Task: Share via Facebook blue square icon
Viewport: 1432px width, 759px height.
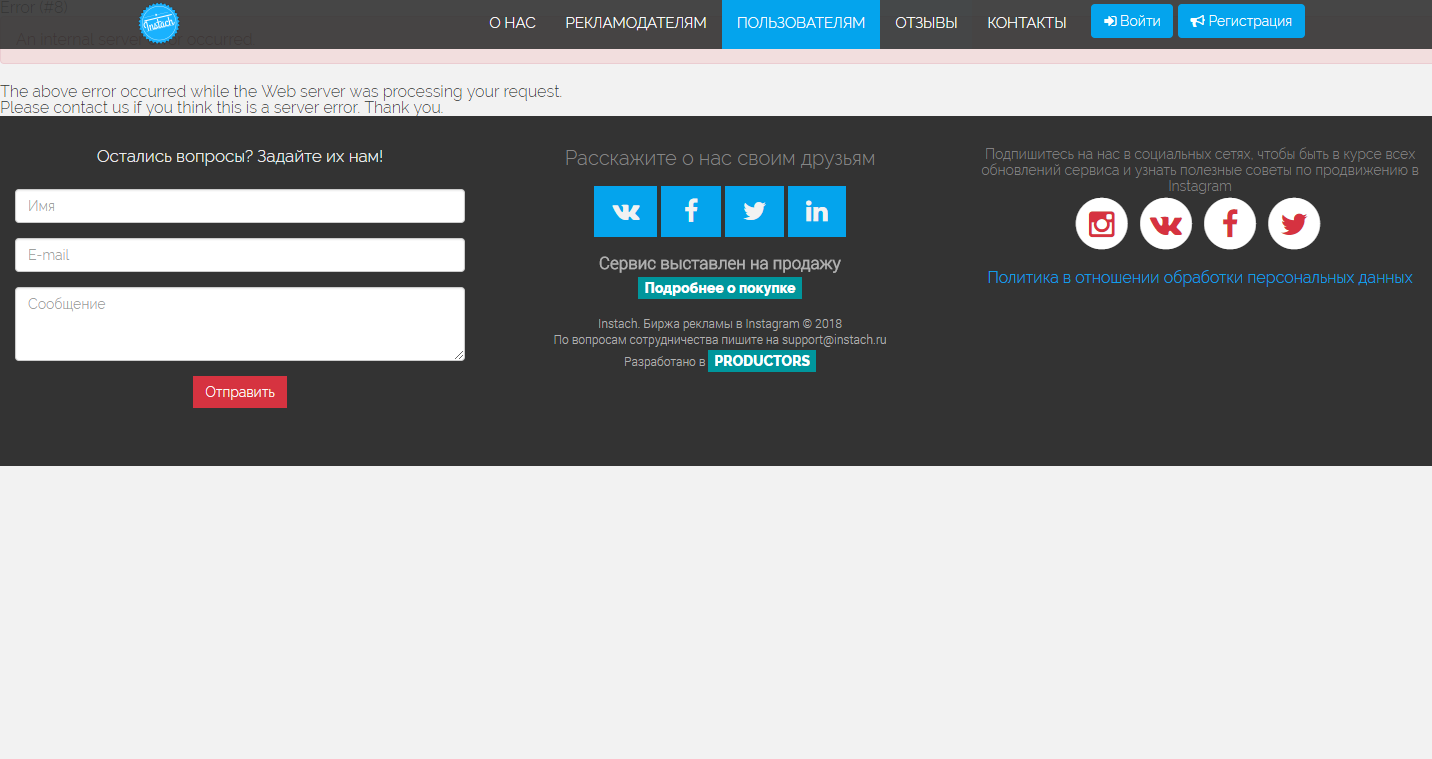Action: 690,211
